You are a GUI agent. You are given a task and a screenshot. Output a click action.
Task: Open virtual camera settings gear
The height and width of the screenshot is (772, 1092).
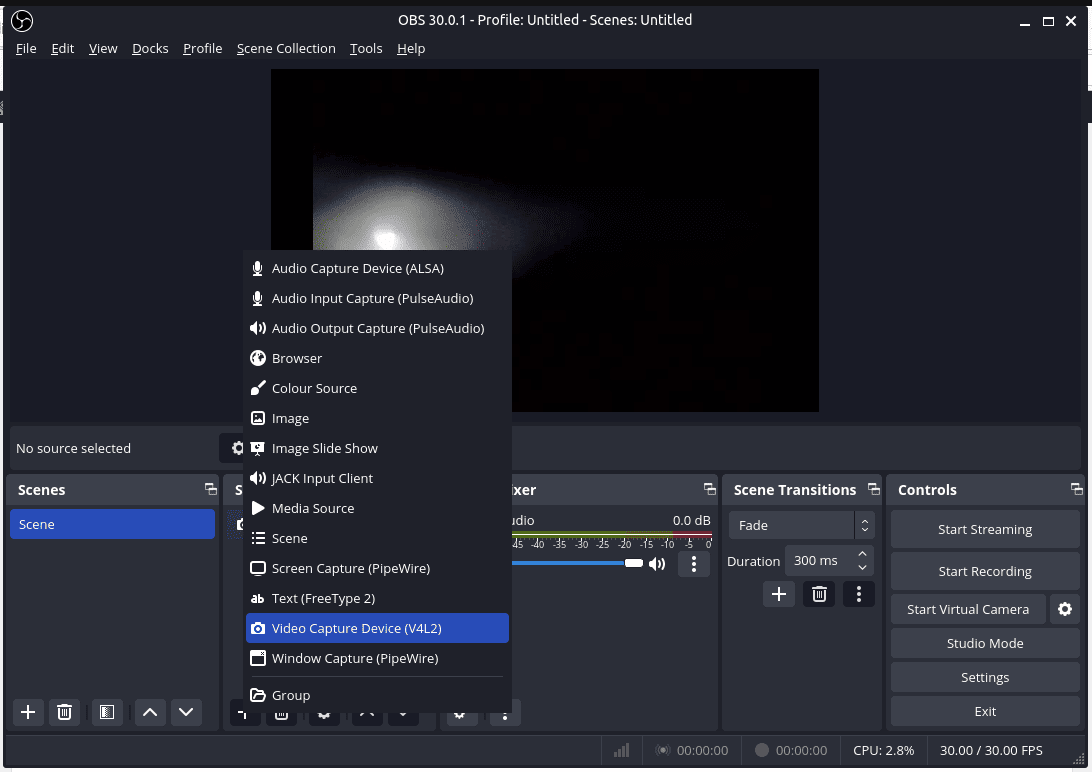click(x=1065, y=609)
